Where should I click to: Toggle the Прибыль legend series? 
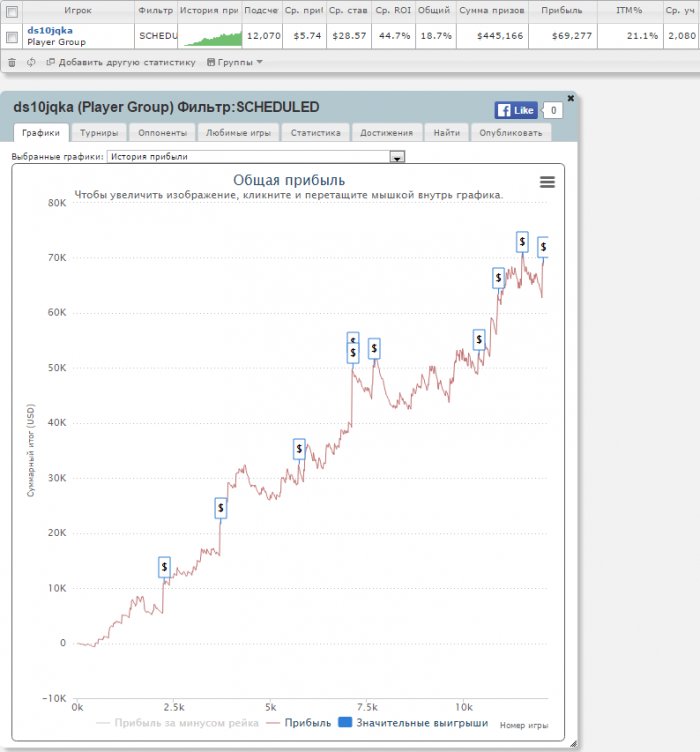point(299,723)
